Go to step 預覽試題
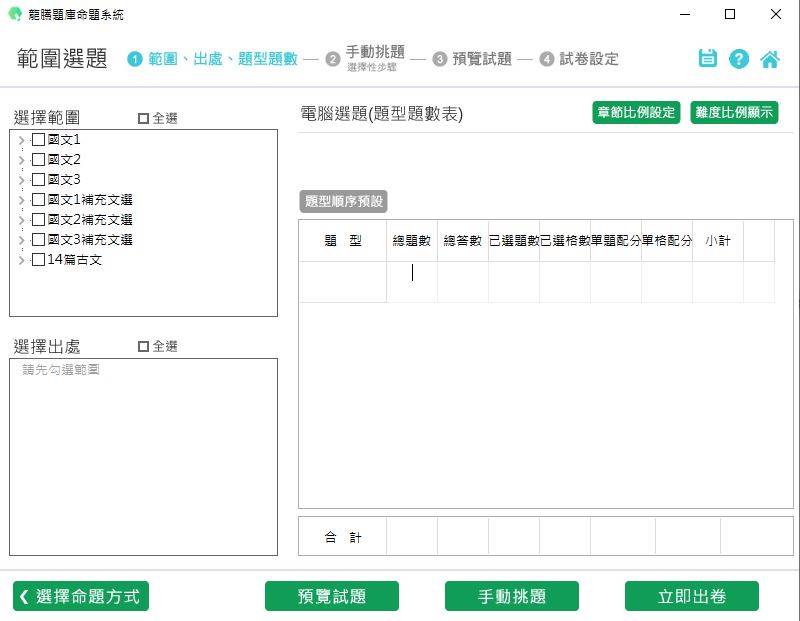This screenshot has height=621, width=800. [482, 59]
